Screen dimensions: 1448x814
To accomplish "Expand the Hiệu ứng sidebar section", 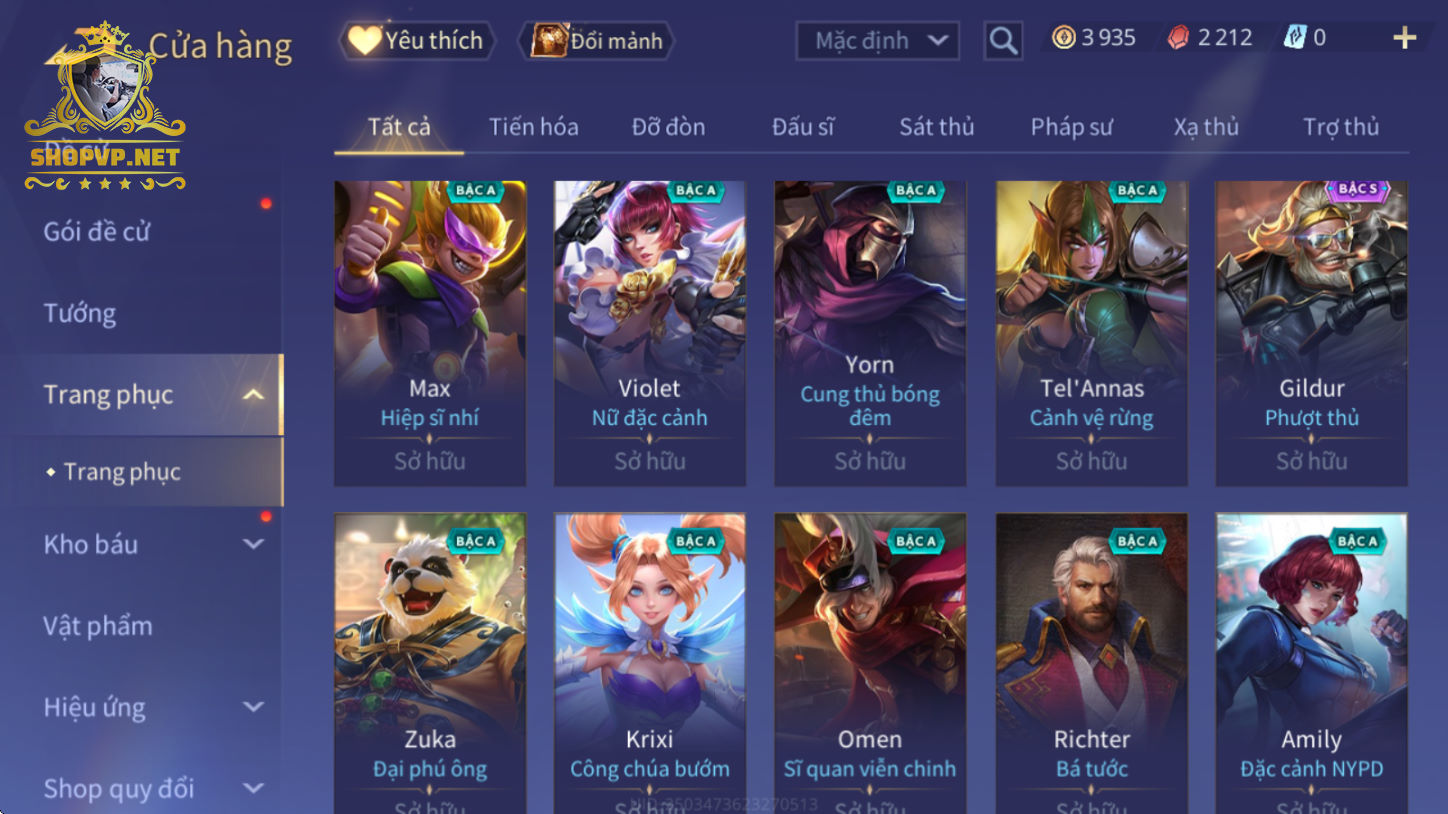I will point(253,707).
